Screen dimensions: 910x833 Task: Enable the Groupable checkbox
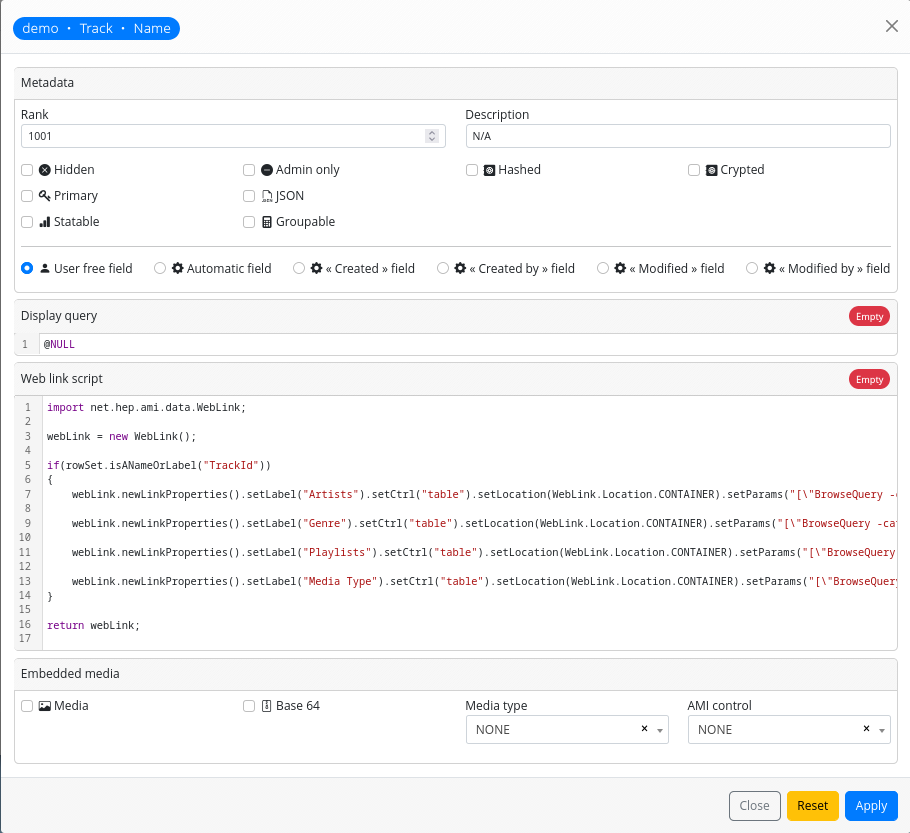pos(248,222)
